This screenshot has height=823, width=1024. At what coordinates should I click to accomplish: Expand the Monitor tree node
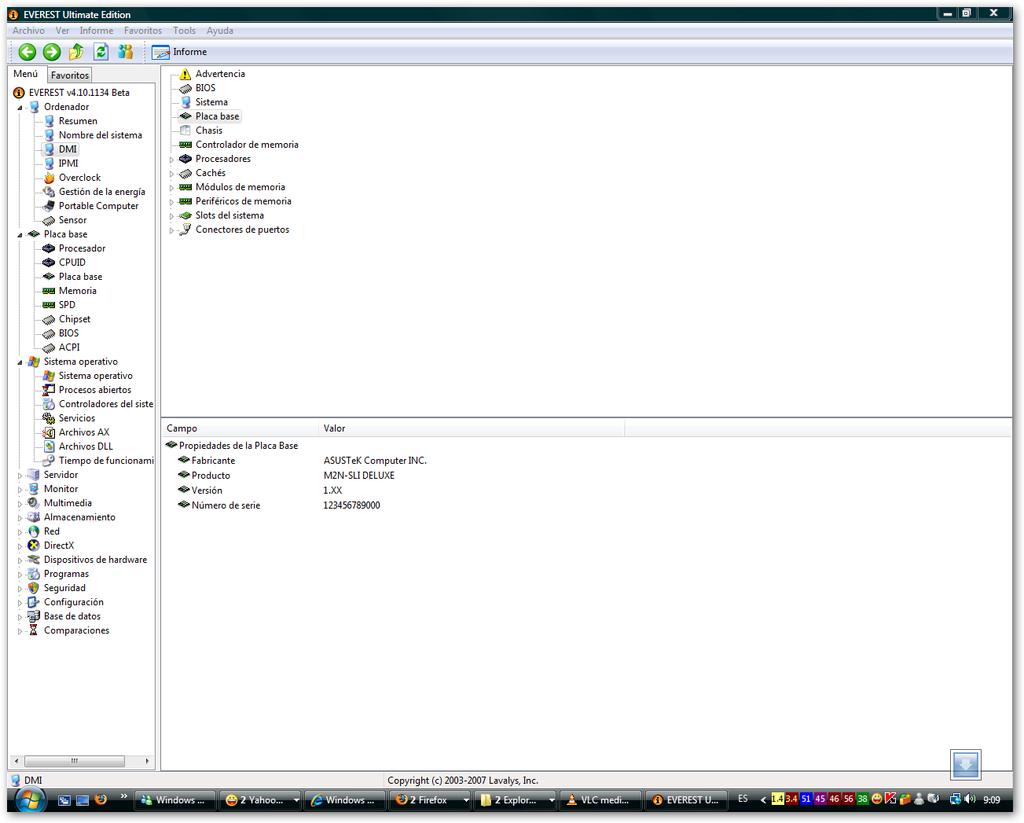tap(20, 489)
